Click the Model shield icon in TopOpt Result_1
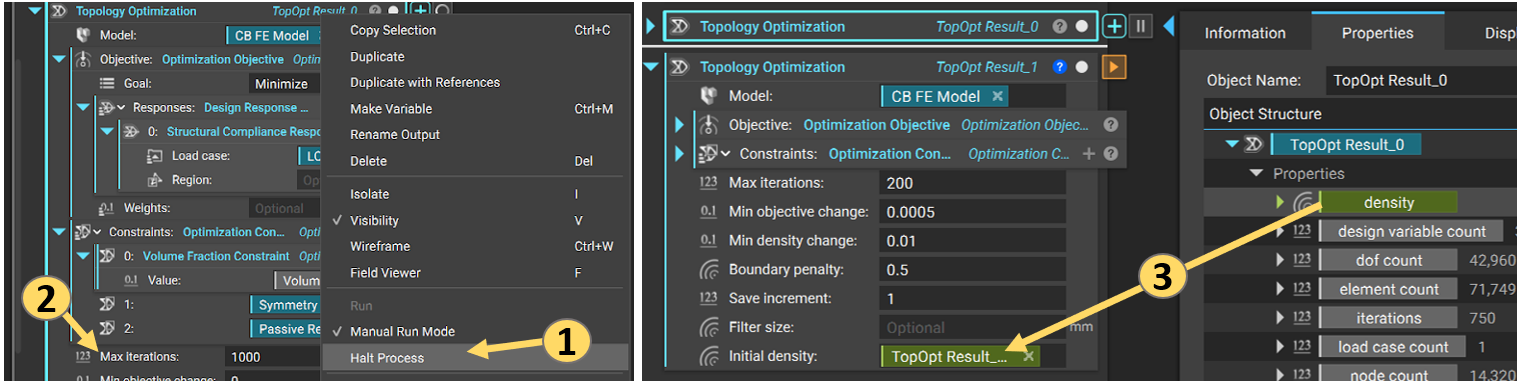Viewport: 1520px width, 382px height. (x=709, y=97)
